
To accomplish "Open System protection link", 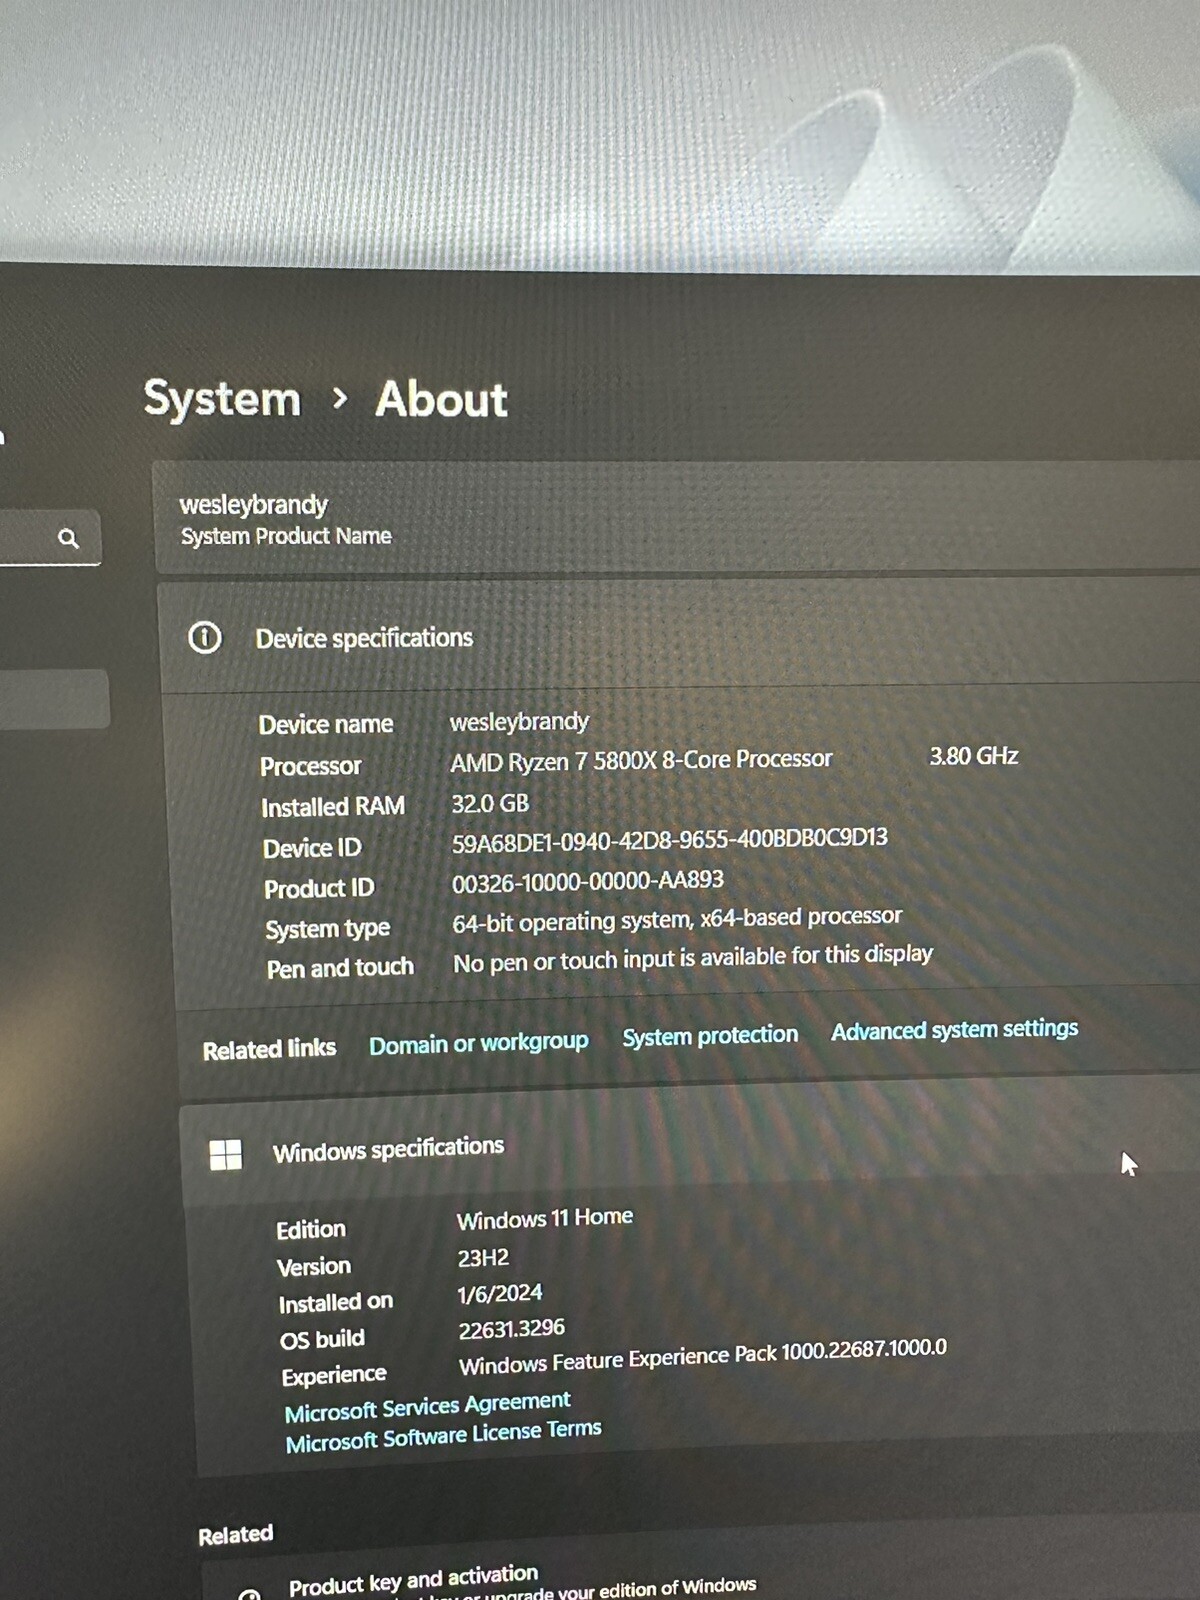I will pyautogui.click(x=710, y=1035).
